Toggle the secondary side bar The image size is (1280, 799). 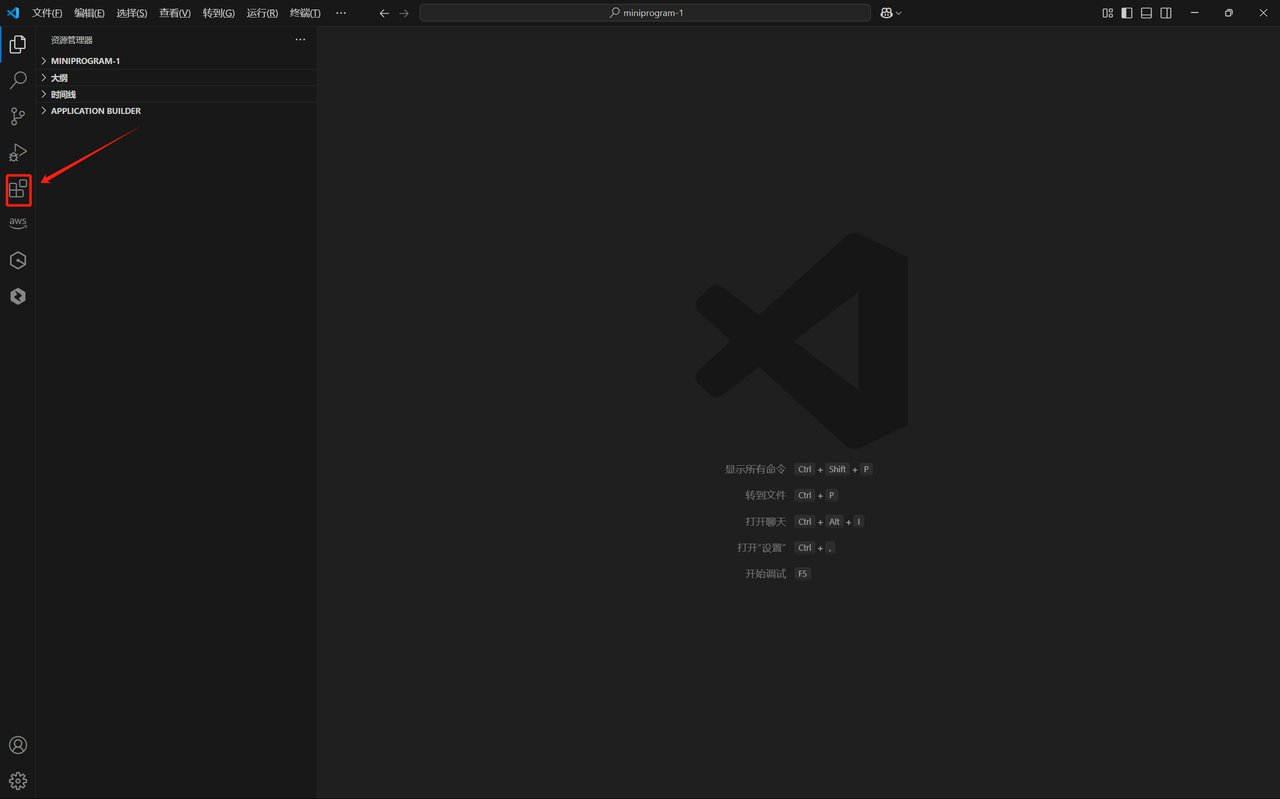[1166, 13]
